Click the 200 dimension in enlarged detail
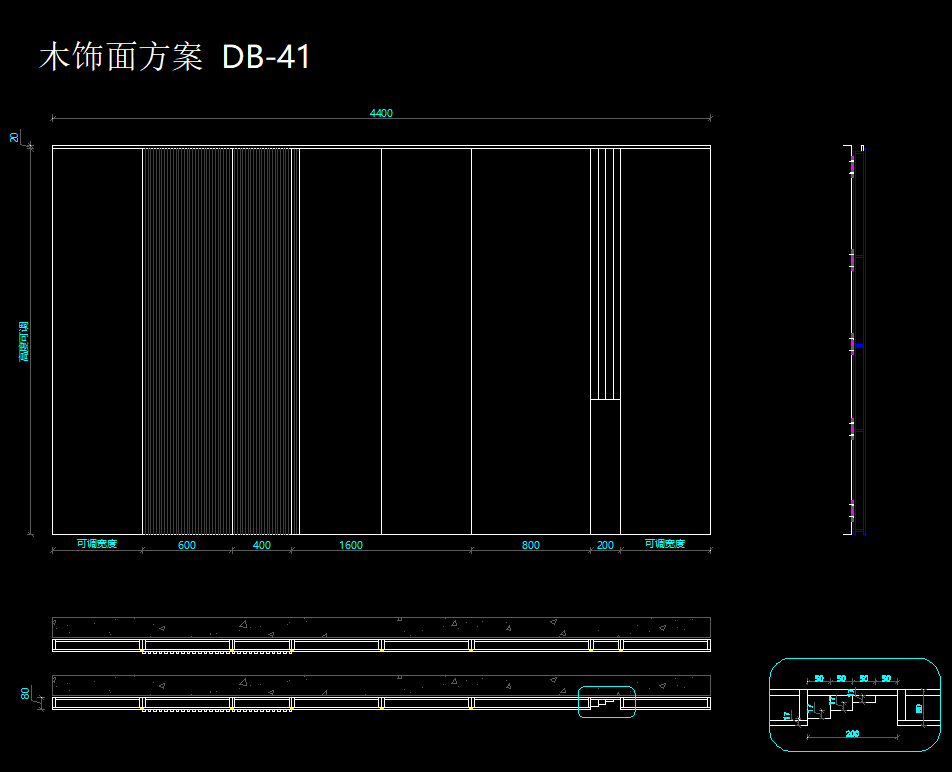Screen dimensions: 952x772 [x=852, y=734]
